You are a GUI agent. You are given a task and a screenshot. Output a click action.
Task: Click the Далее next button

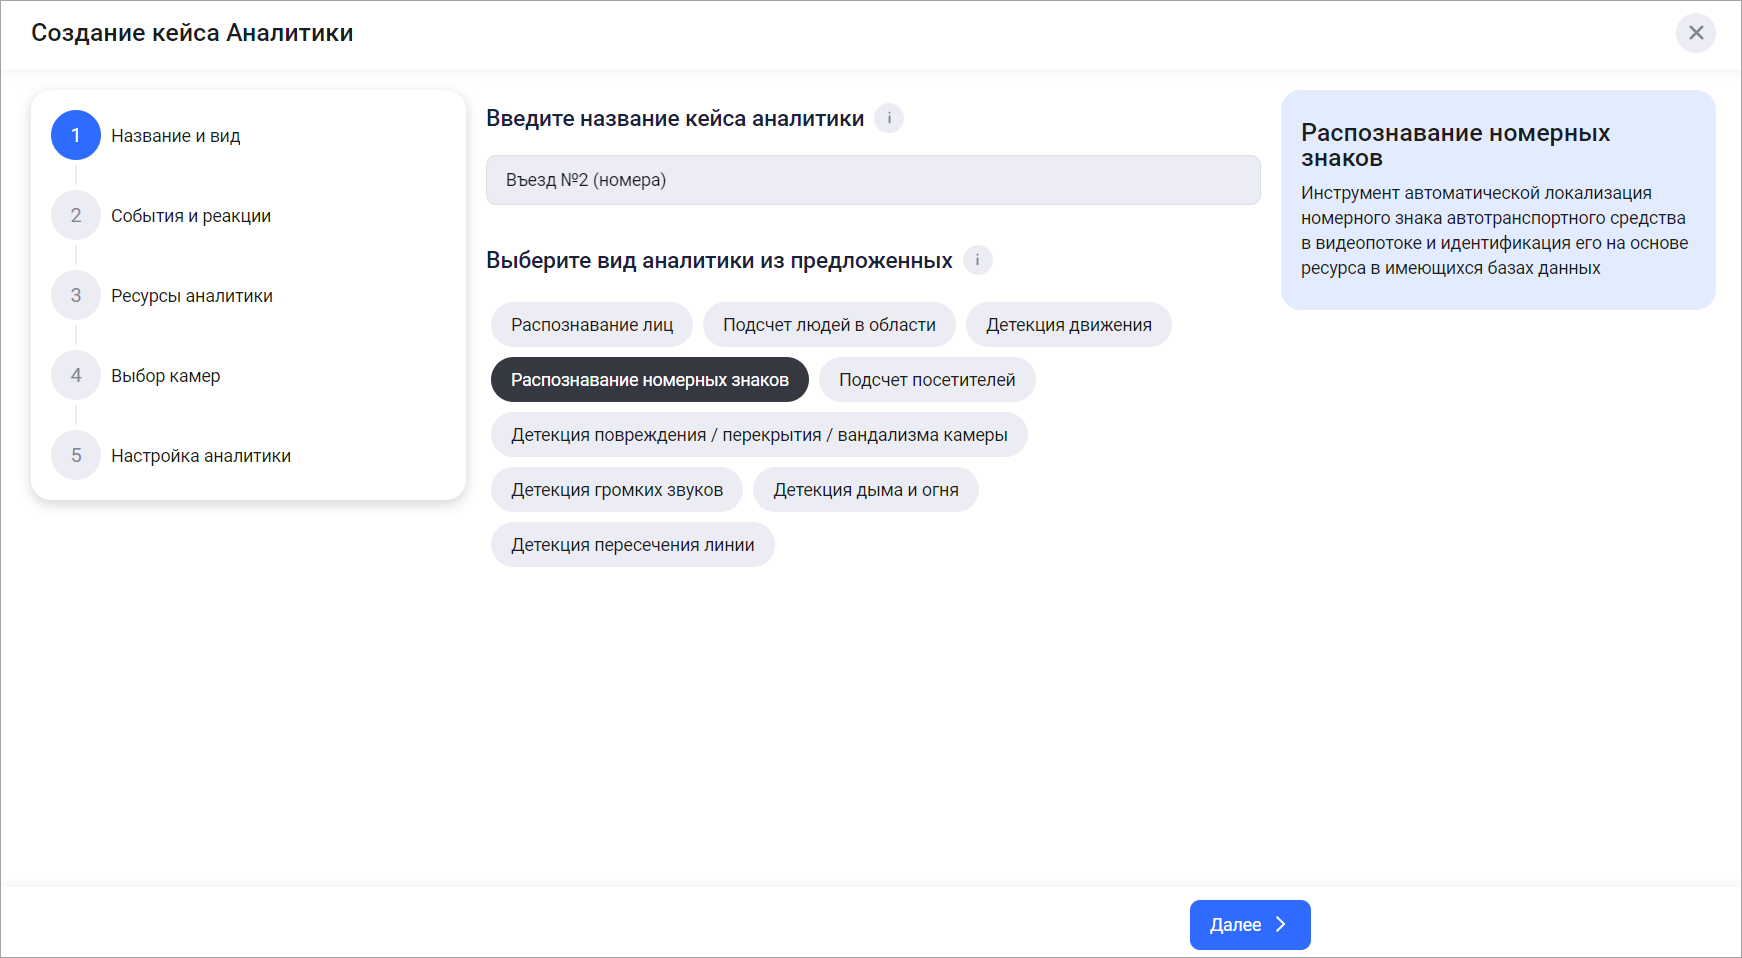coord(1249,925)
